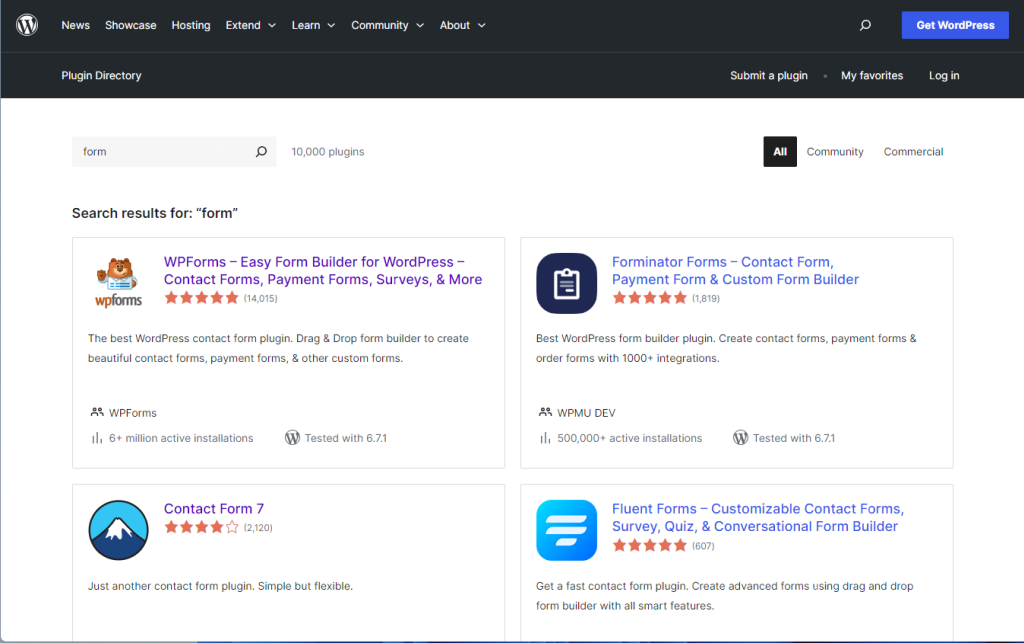Viewport: 1024px width, 643px height.
Task: Click the contributors icon beside WPMU DEV
Action: tap(542, 412)
